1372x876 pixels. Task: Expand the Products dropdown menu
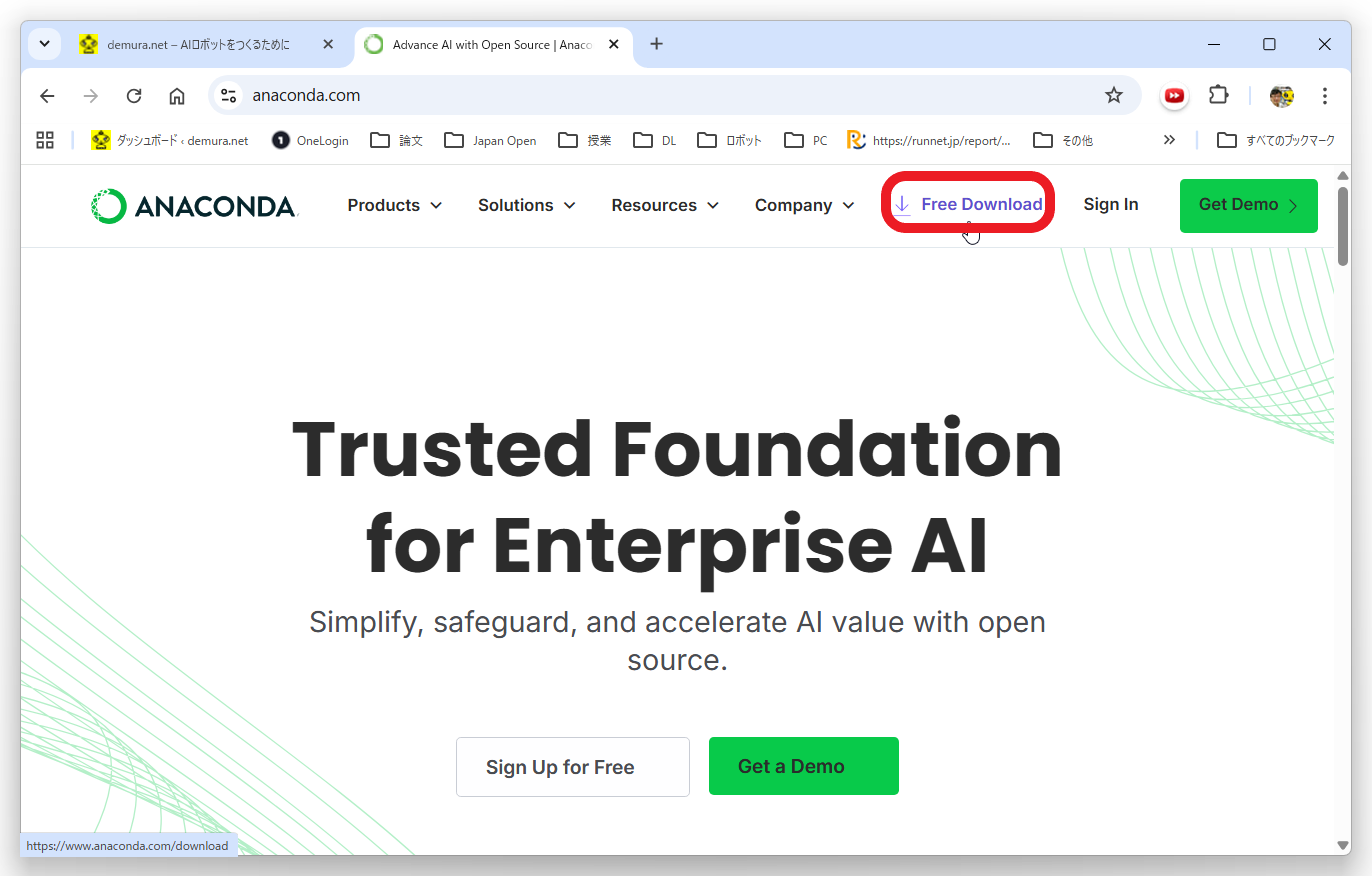point(394,205)
